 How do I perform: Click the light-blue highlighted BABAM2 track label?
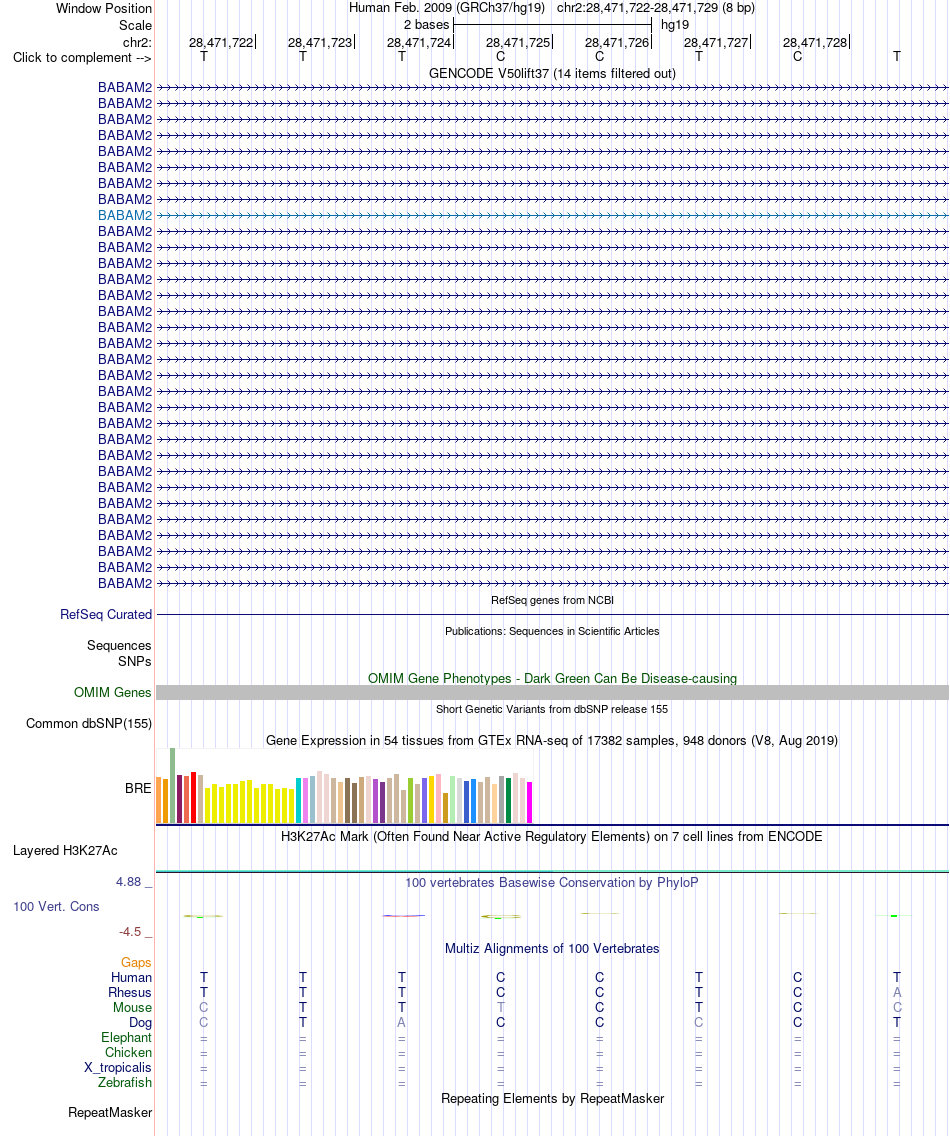point(125,215)
